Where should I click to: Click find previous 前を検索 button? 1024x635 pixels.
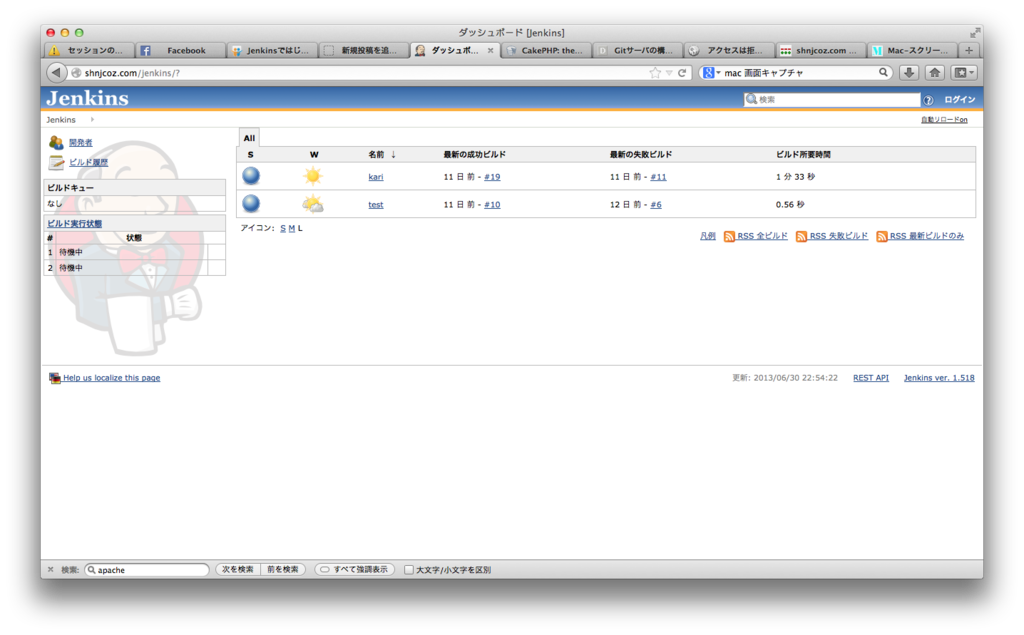click(283, 570)
